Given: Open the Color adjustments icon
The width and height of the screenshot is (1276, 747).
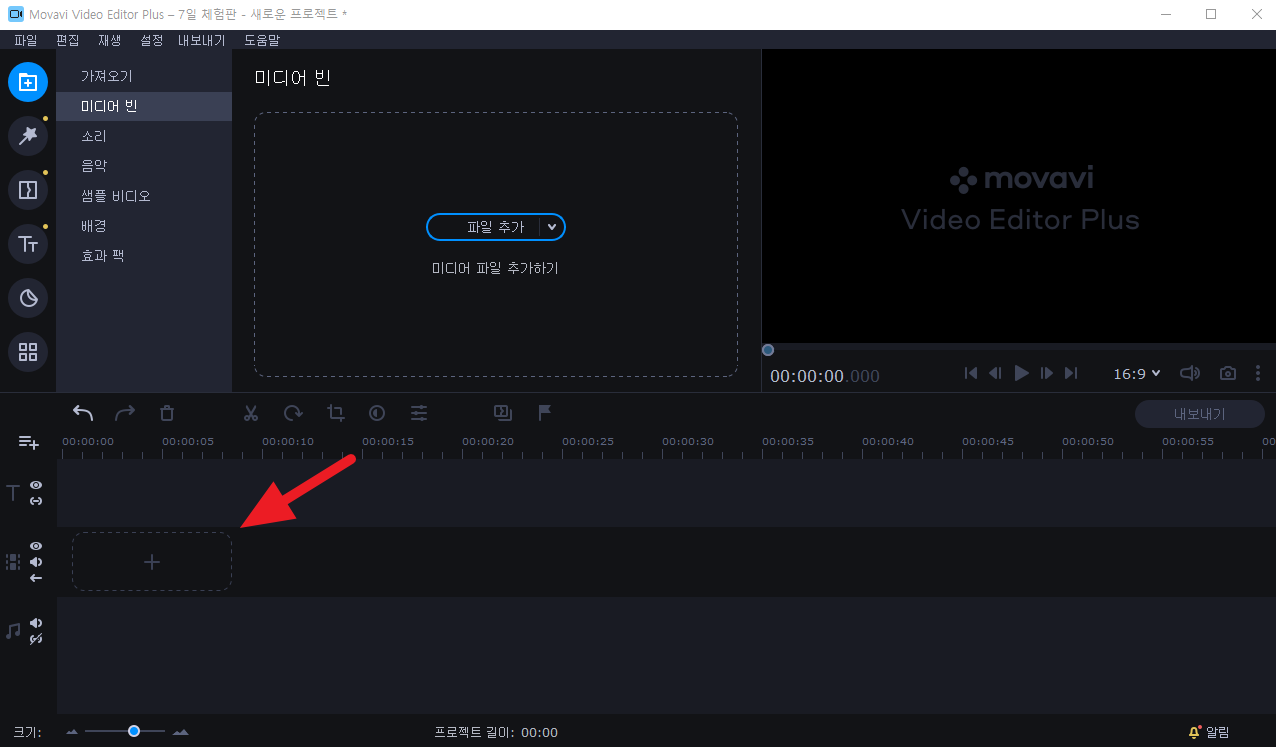Looking at the screenshot, I should 377,413.
